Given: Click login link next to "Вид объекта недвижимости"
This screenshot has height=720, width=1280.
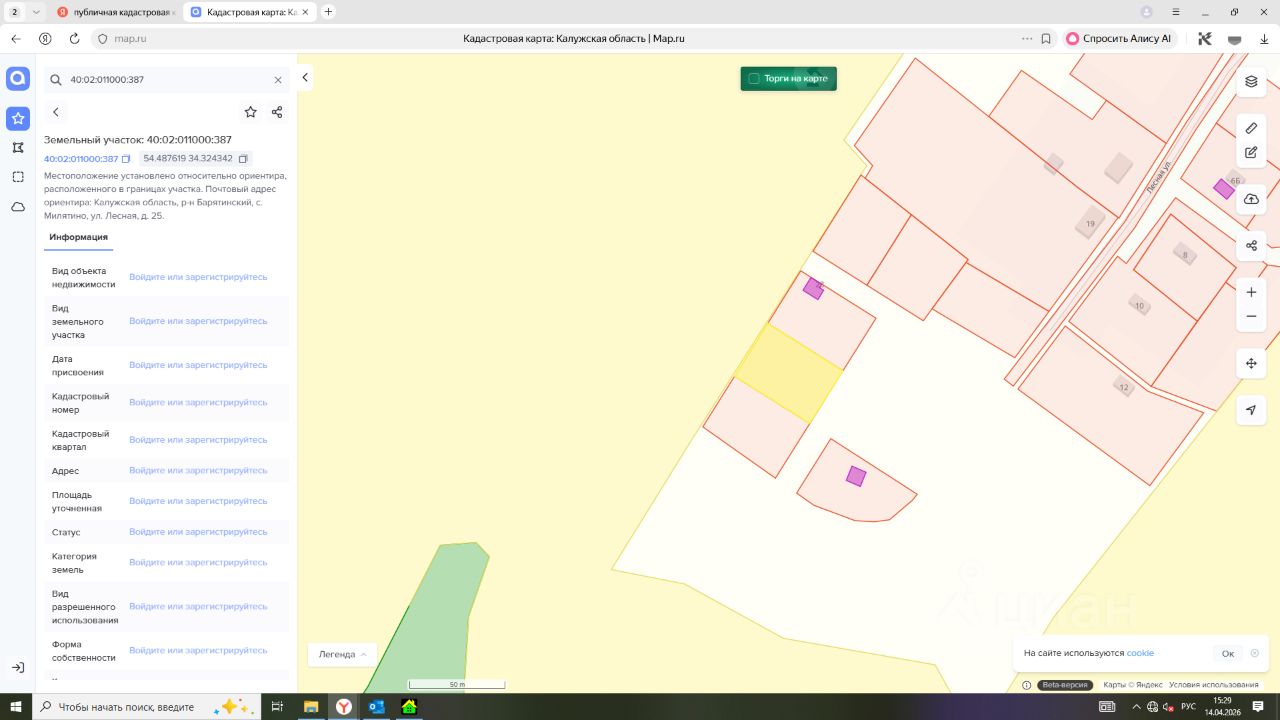Looking at the screenshot, I should click(x=198, y=277).
